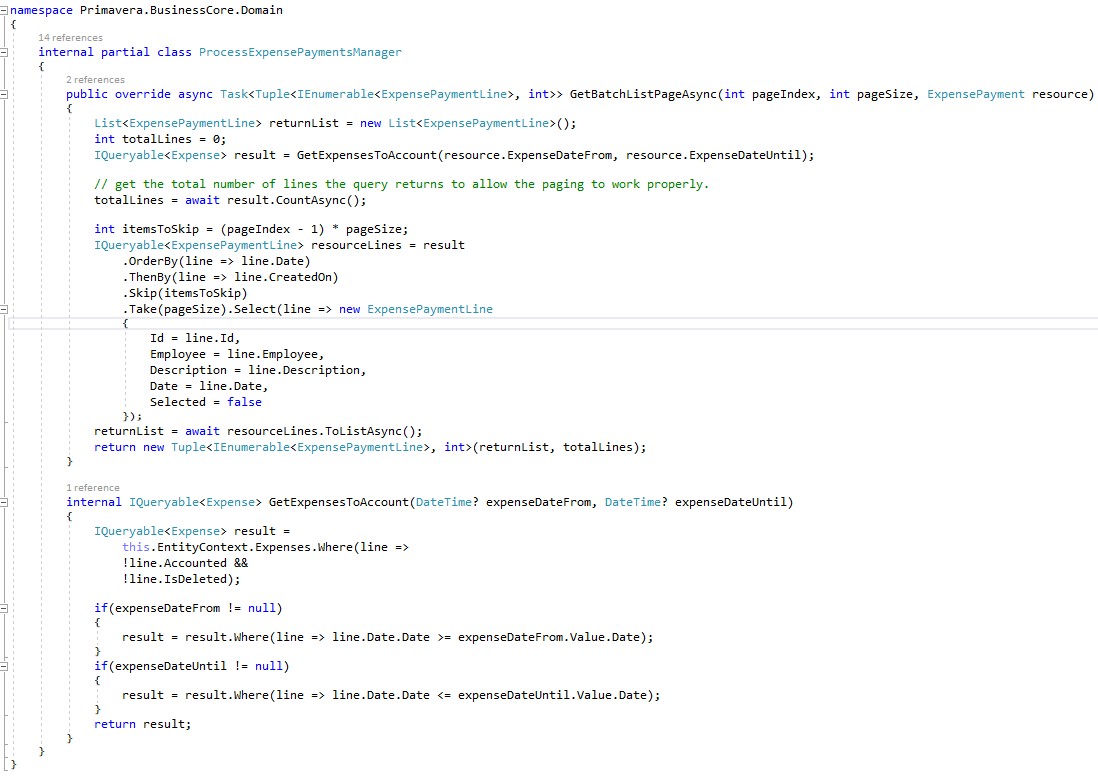Click 'int totalLines = 0;' declaration
The width and height of the screenshot is (1098, 777).
[x=160, y=139]
